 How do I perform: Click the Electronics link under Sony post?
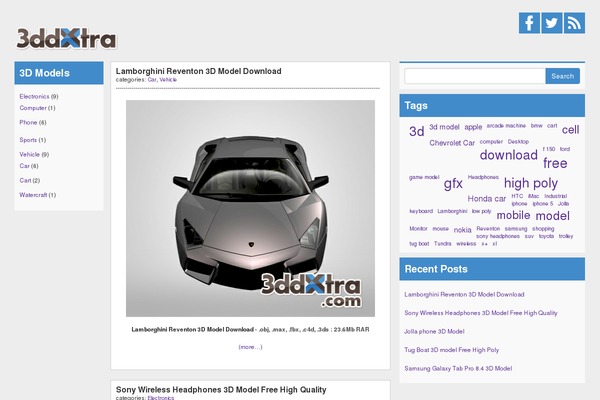coord(161,398)
